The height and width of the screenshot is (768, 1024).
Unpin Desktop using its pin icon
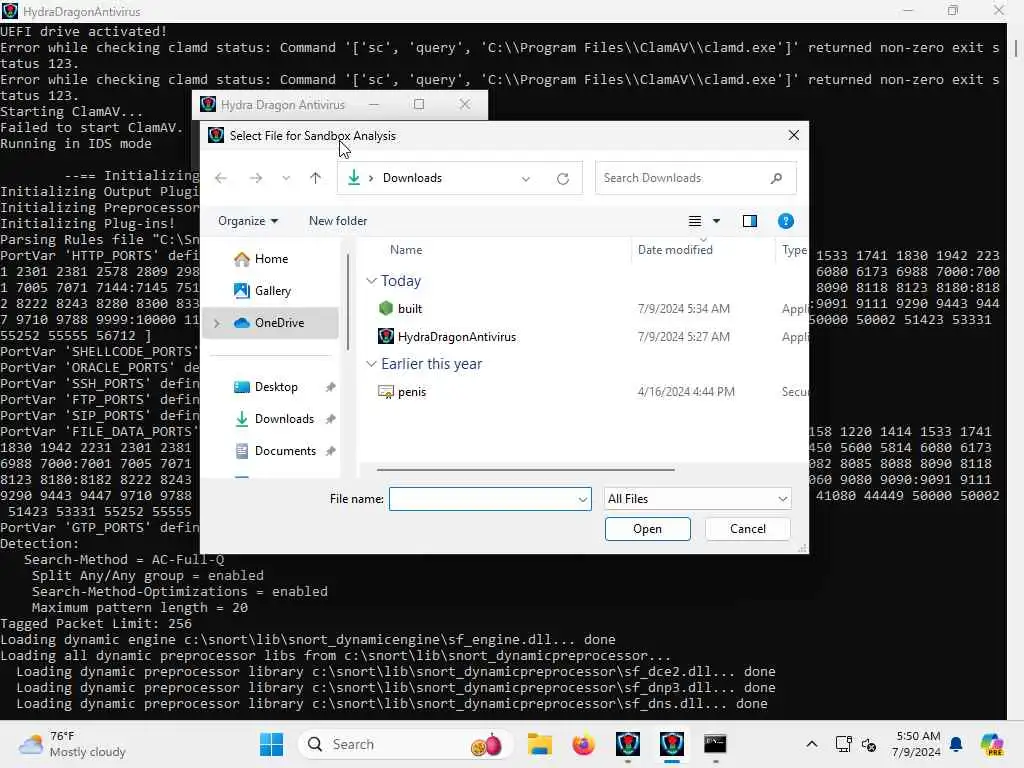(x=330, y=387)
